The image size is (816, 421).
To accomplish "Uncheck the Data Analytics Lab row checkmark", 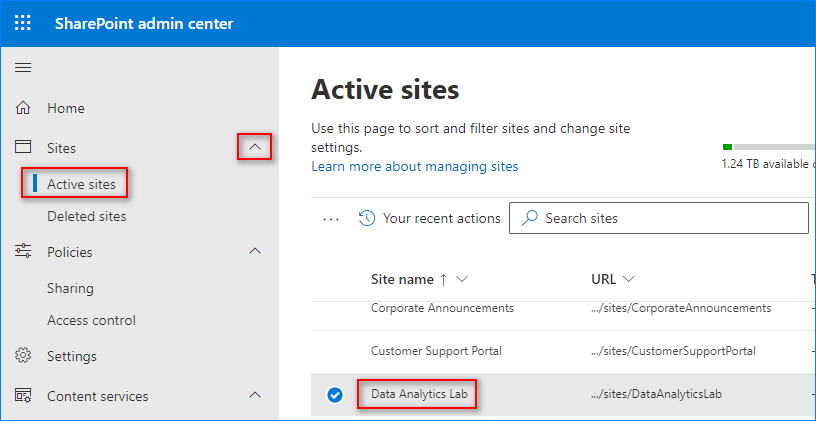I will [335, 396].
